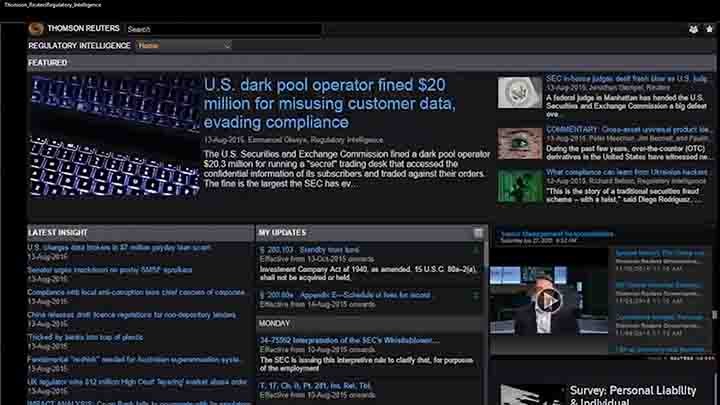Click the illuminated keyboard featured image
720x405 pixels.
tap(115, 137)
